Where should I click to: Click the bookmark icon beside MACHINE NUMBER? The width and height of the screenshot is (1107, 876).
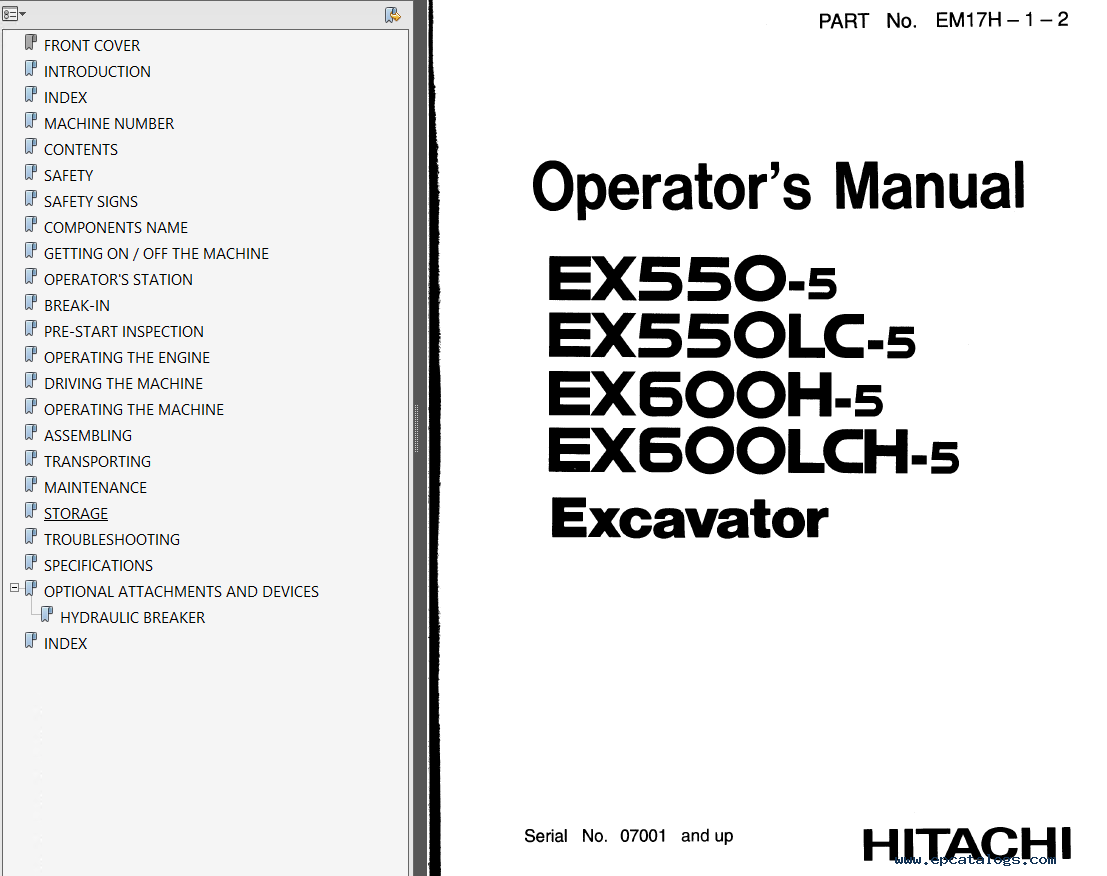pyautogui.click(x=30, y=121)
